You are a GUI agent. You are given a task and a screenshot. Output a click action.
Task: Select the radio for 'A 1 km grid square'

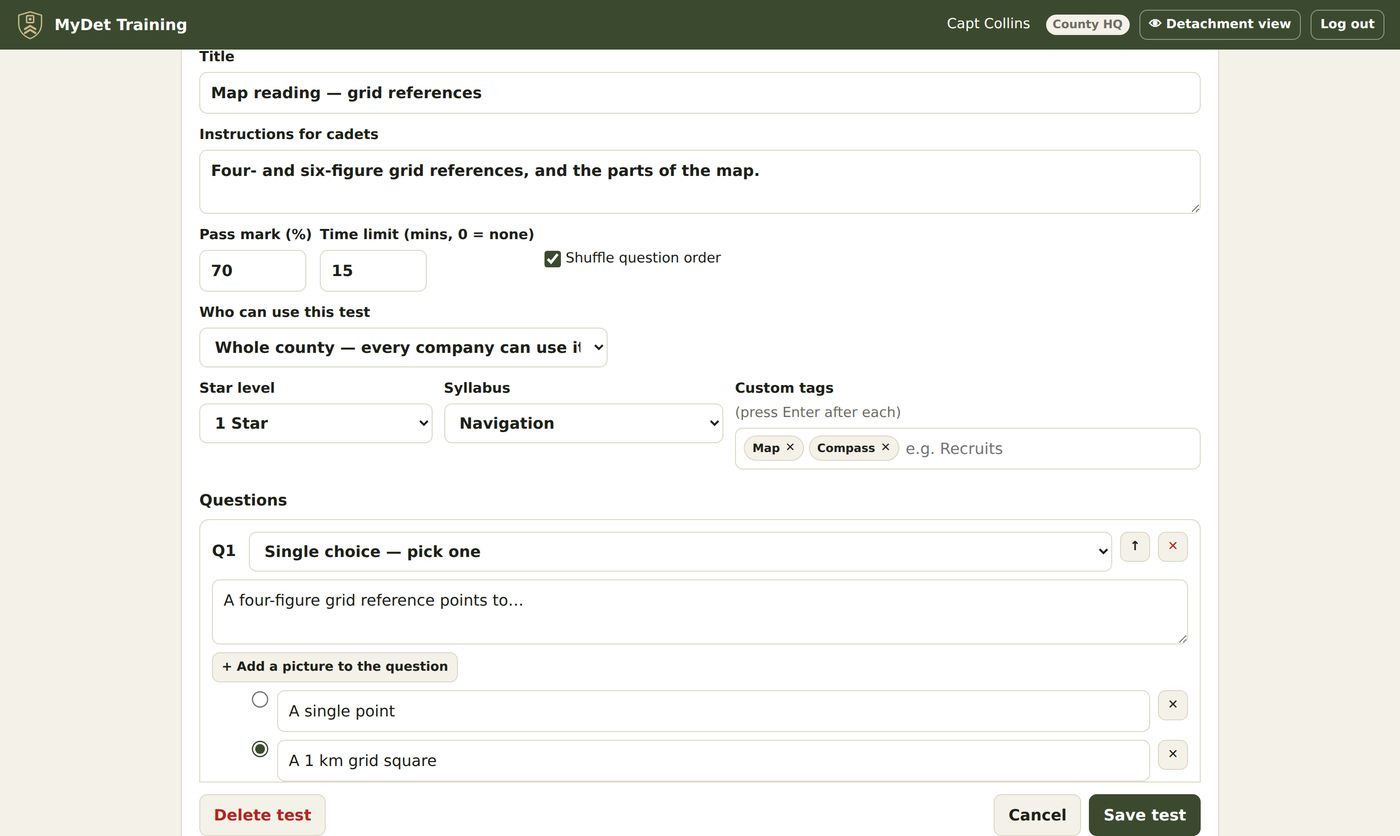click(260, 749)
